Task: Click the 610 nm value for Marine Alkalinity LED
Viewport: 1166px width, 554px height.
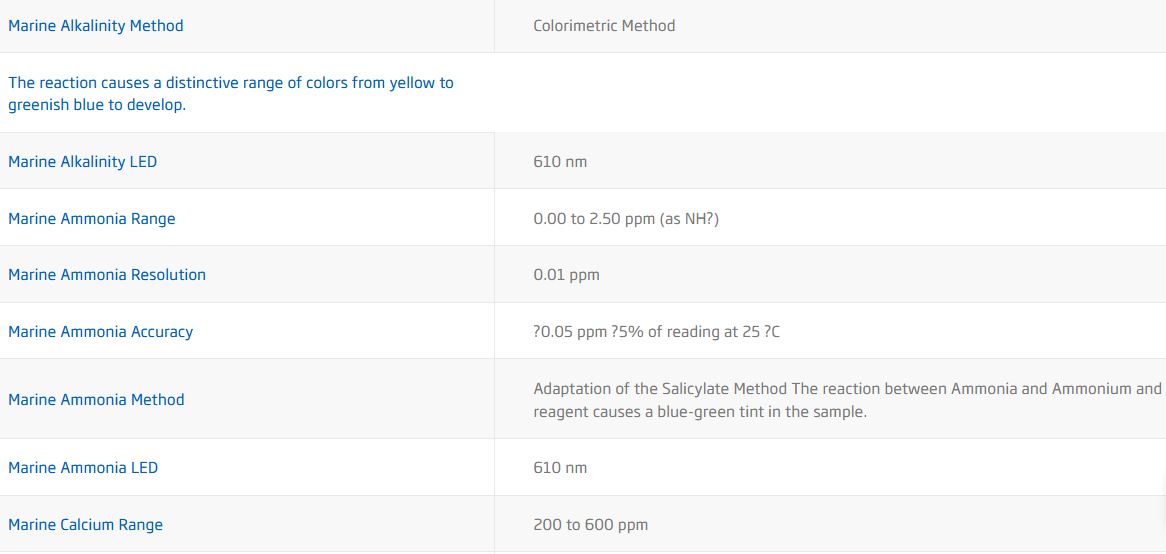Action: [x=560, y=162]
